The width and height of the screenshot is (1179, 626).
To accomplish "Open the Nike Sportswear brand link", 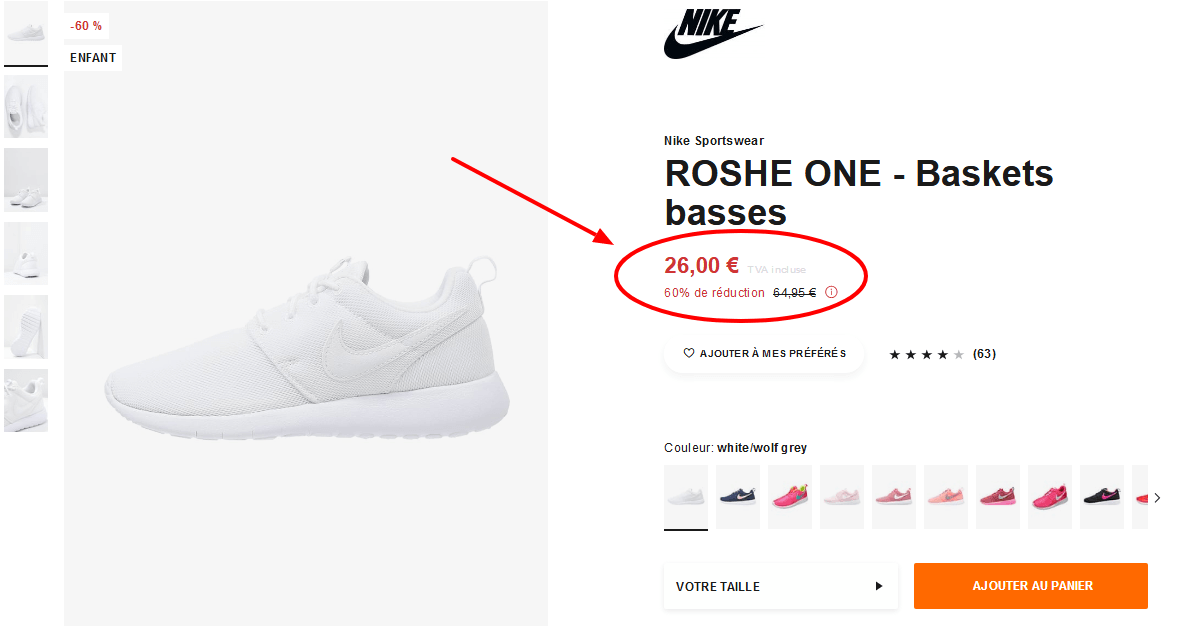I will pyautogui.click(x=713, y=140).
